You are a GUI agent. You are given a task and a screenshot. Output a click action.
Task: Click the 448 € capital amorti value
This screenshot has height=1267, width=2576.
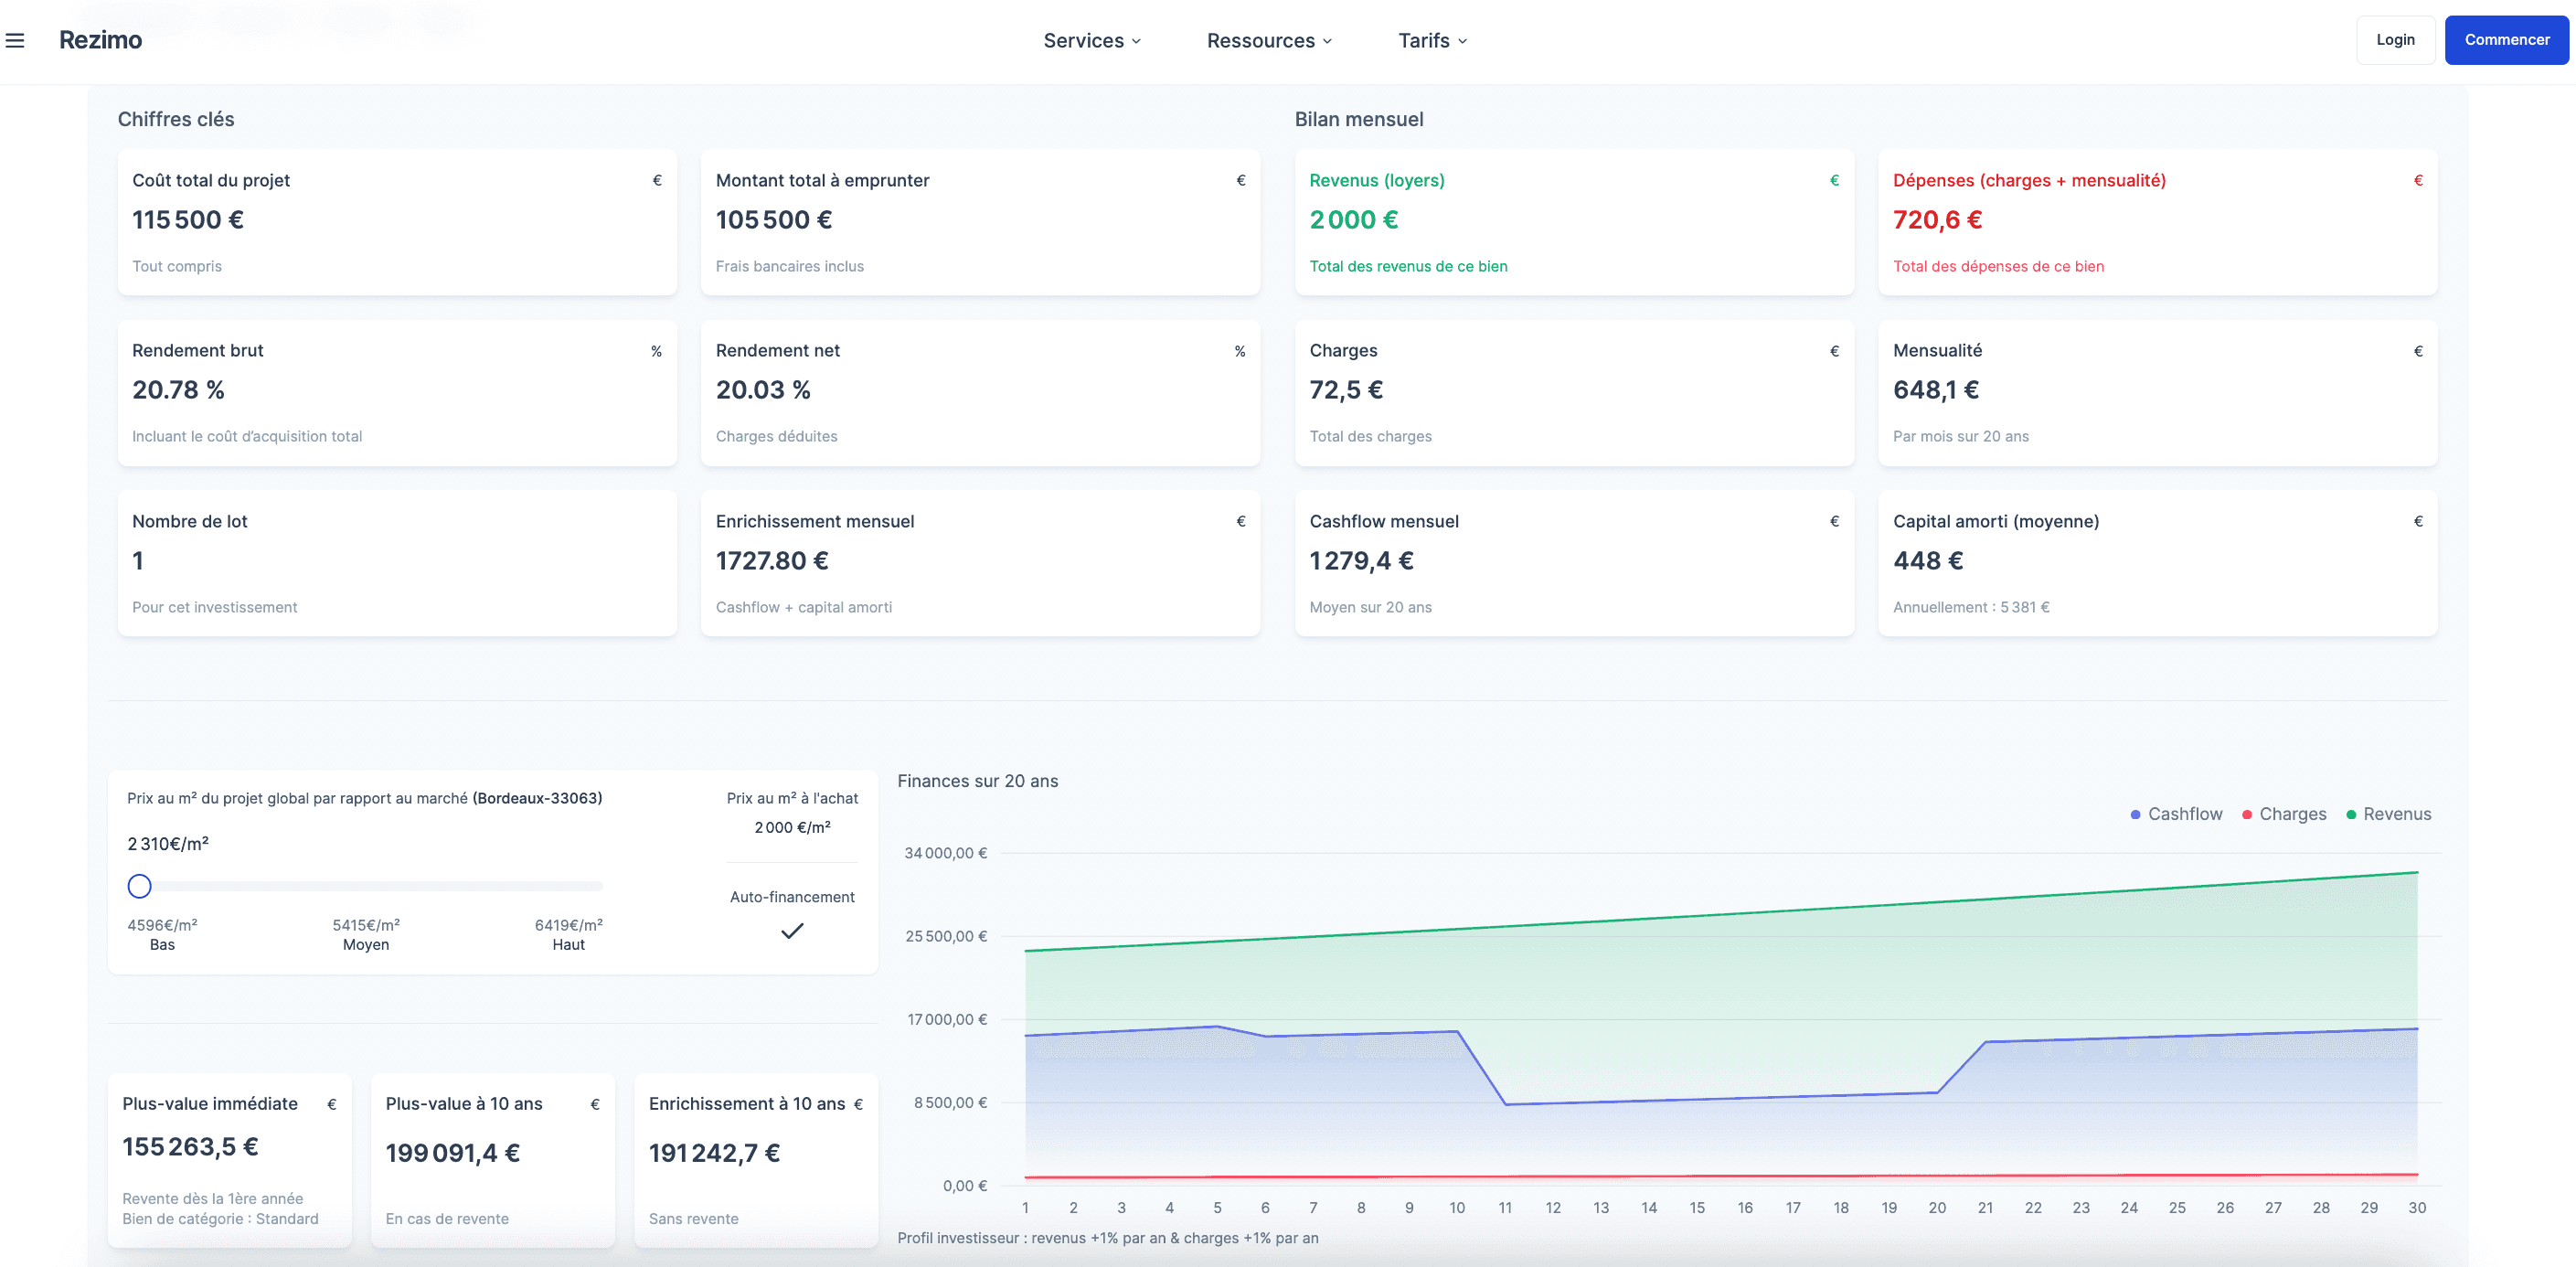point(1928,561)
